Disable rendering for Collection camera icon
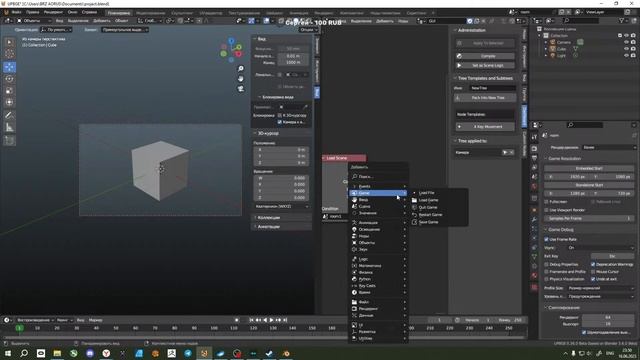Screen dimensions: 640x360 coord(633,36)
